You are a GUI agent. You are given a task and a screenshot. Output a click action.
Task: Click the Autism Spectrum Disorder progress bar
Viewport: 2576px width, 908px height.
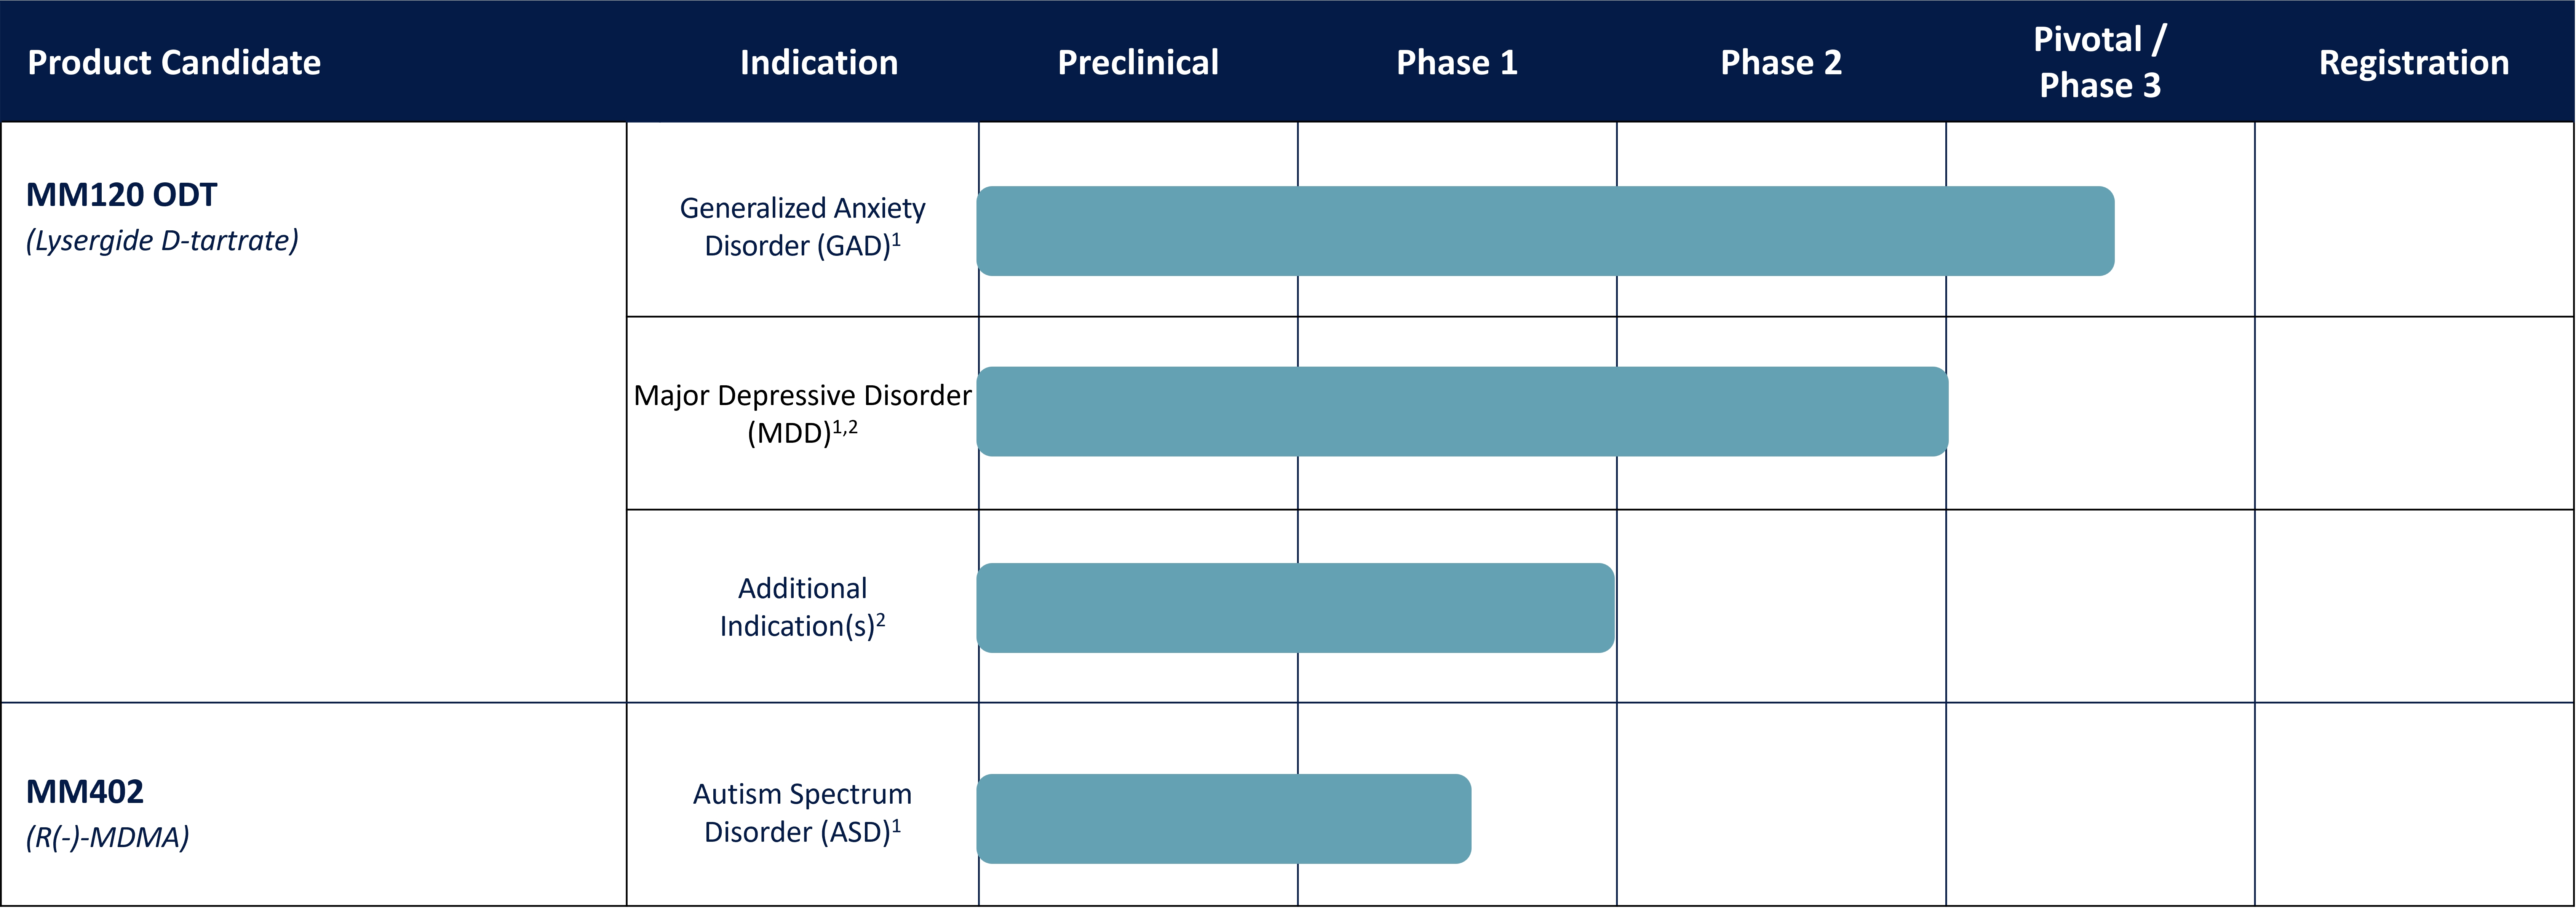pos(1223,819)
